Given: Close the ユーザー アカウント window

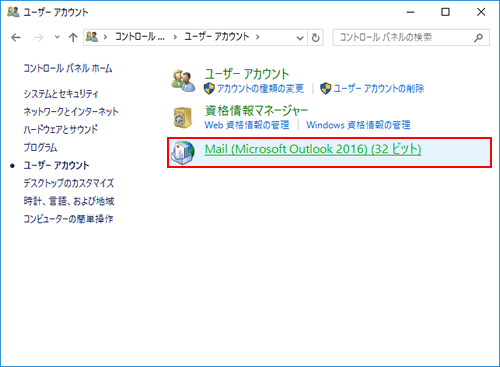Looking at the screenshot, I should point(481,12).
